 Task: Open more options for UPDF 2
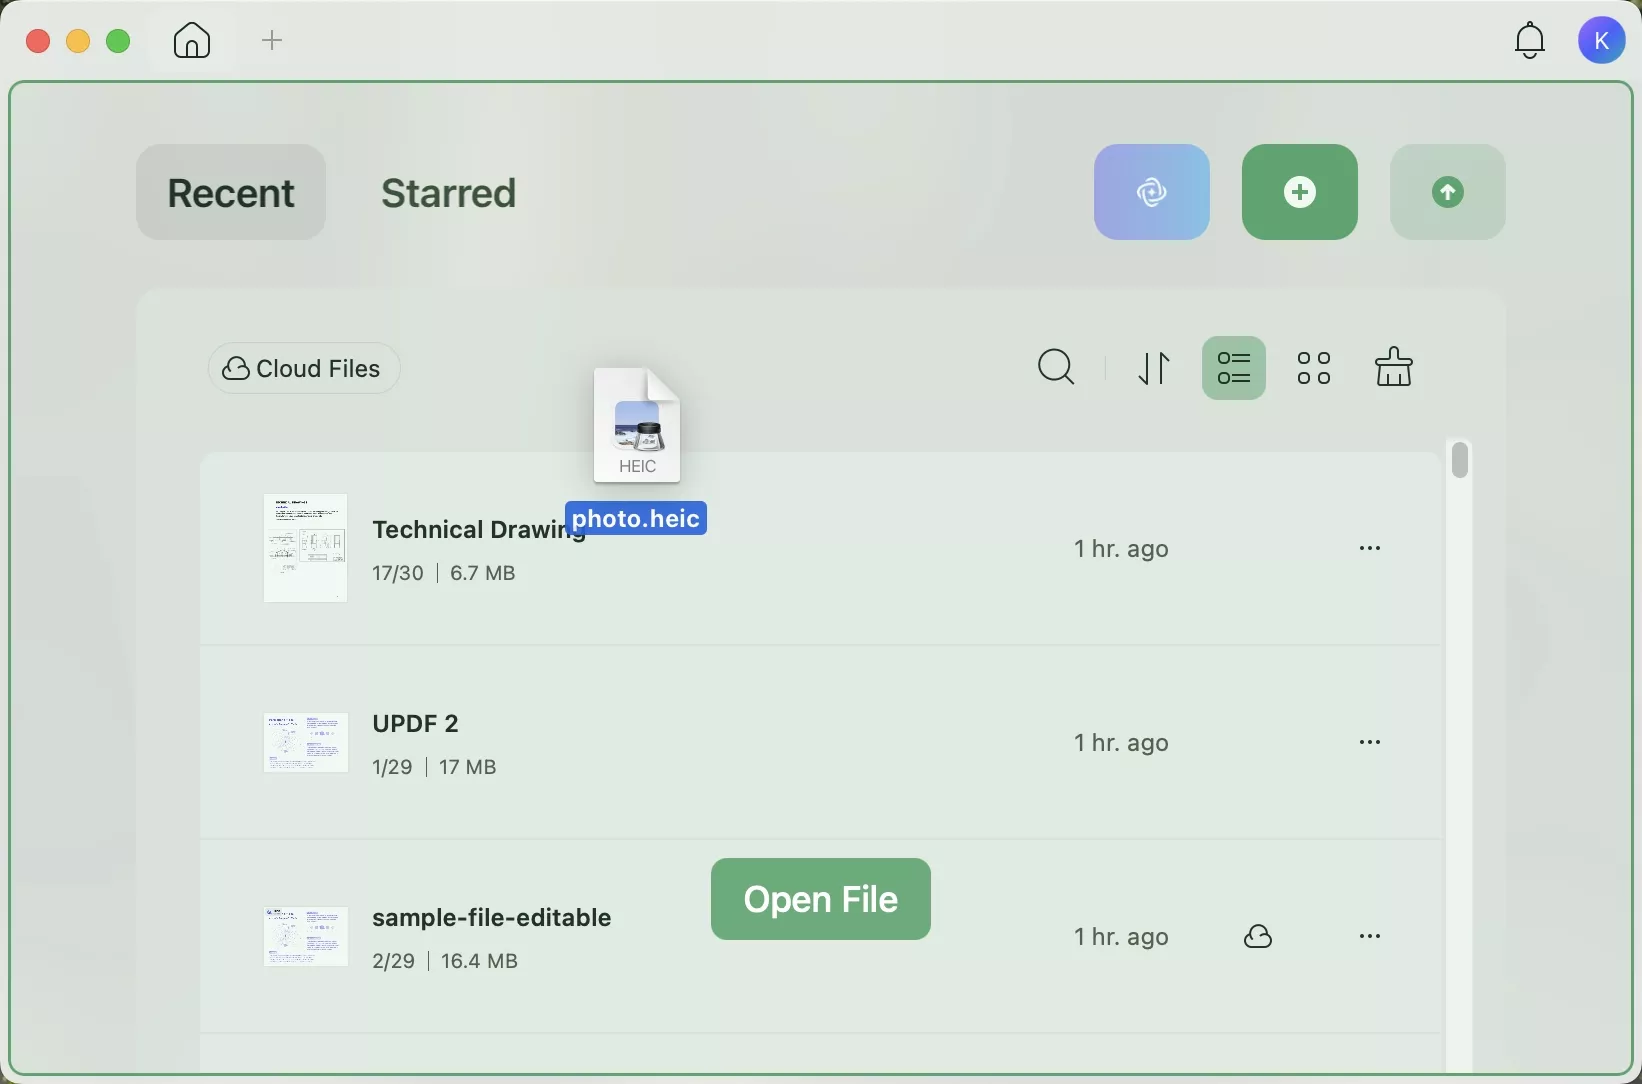(1370, 743)
